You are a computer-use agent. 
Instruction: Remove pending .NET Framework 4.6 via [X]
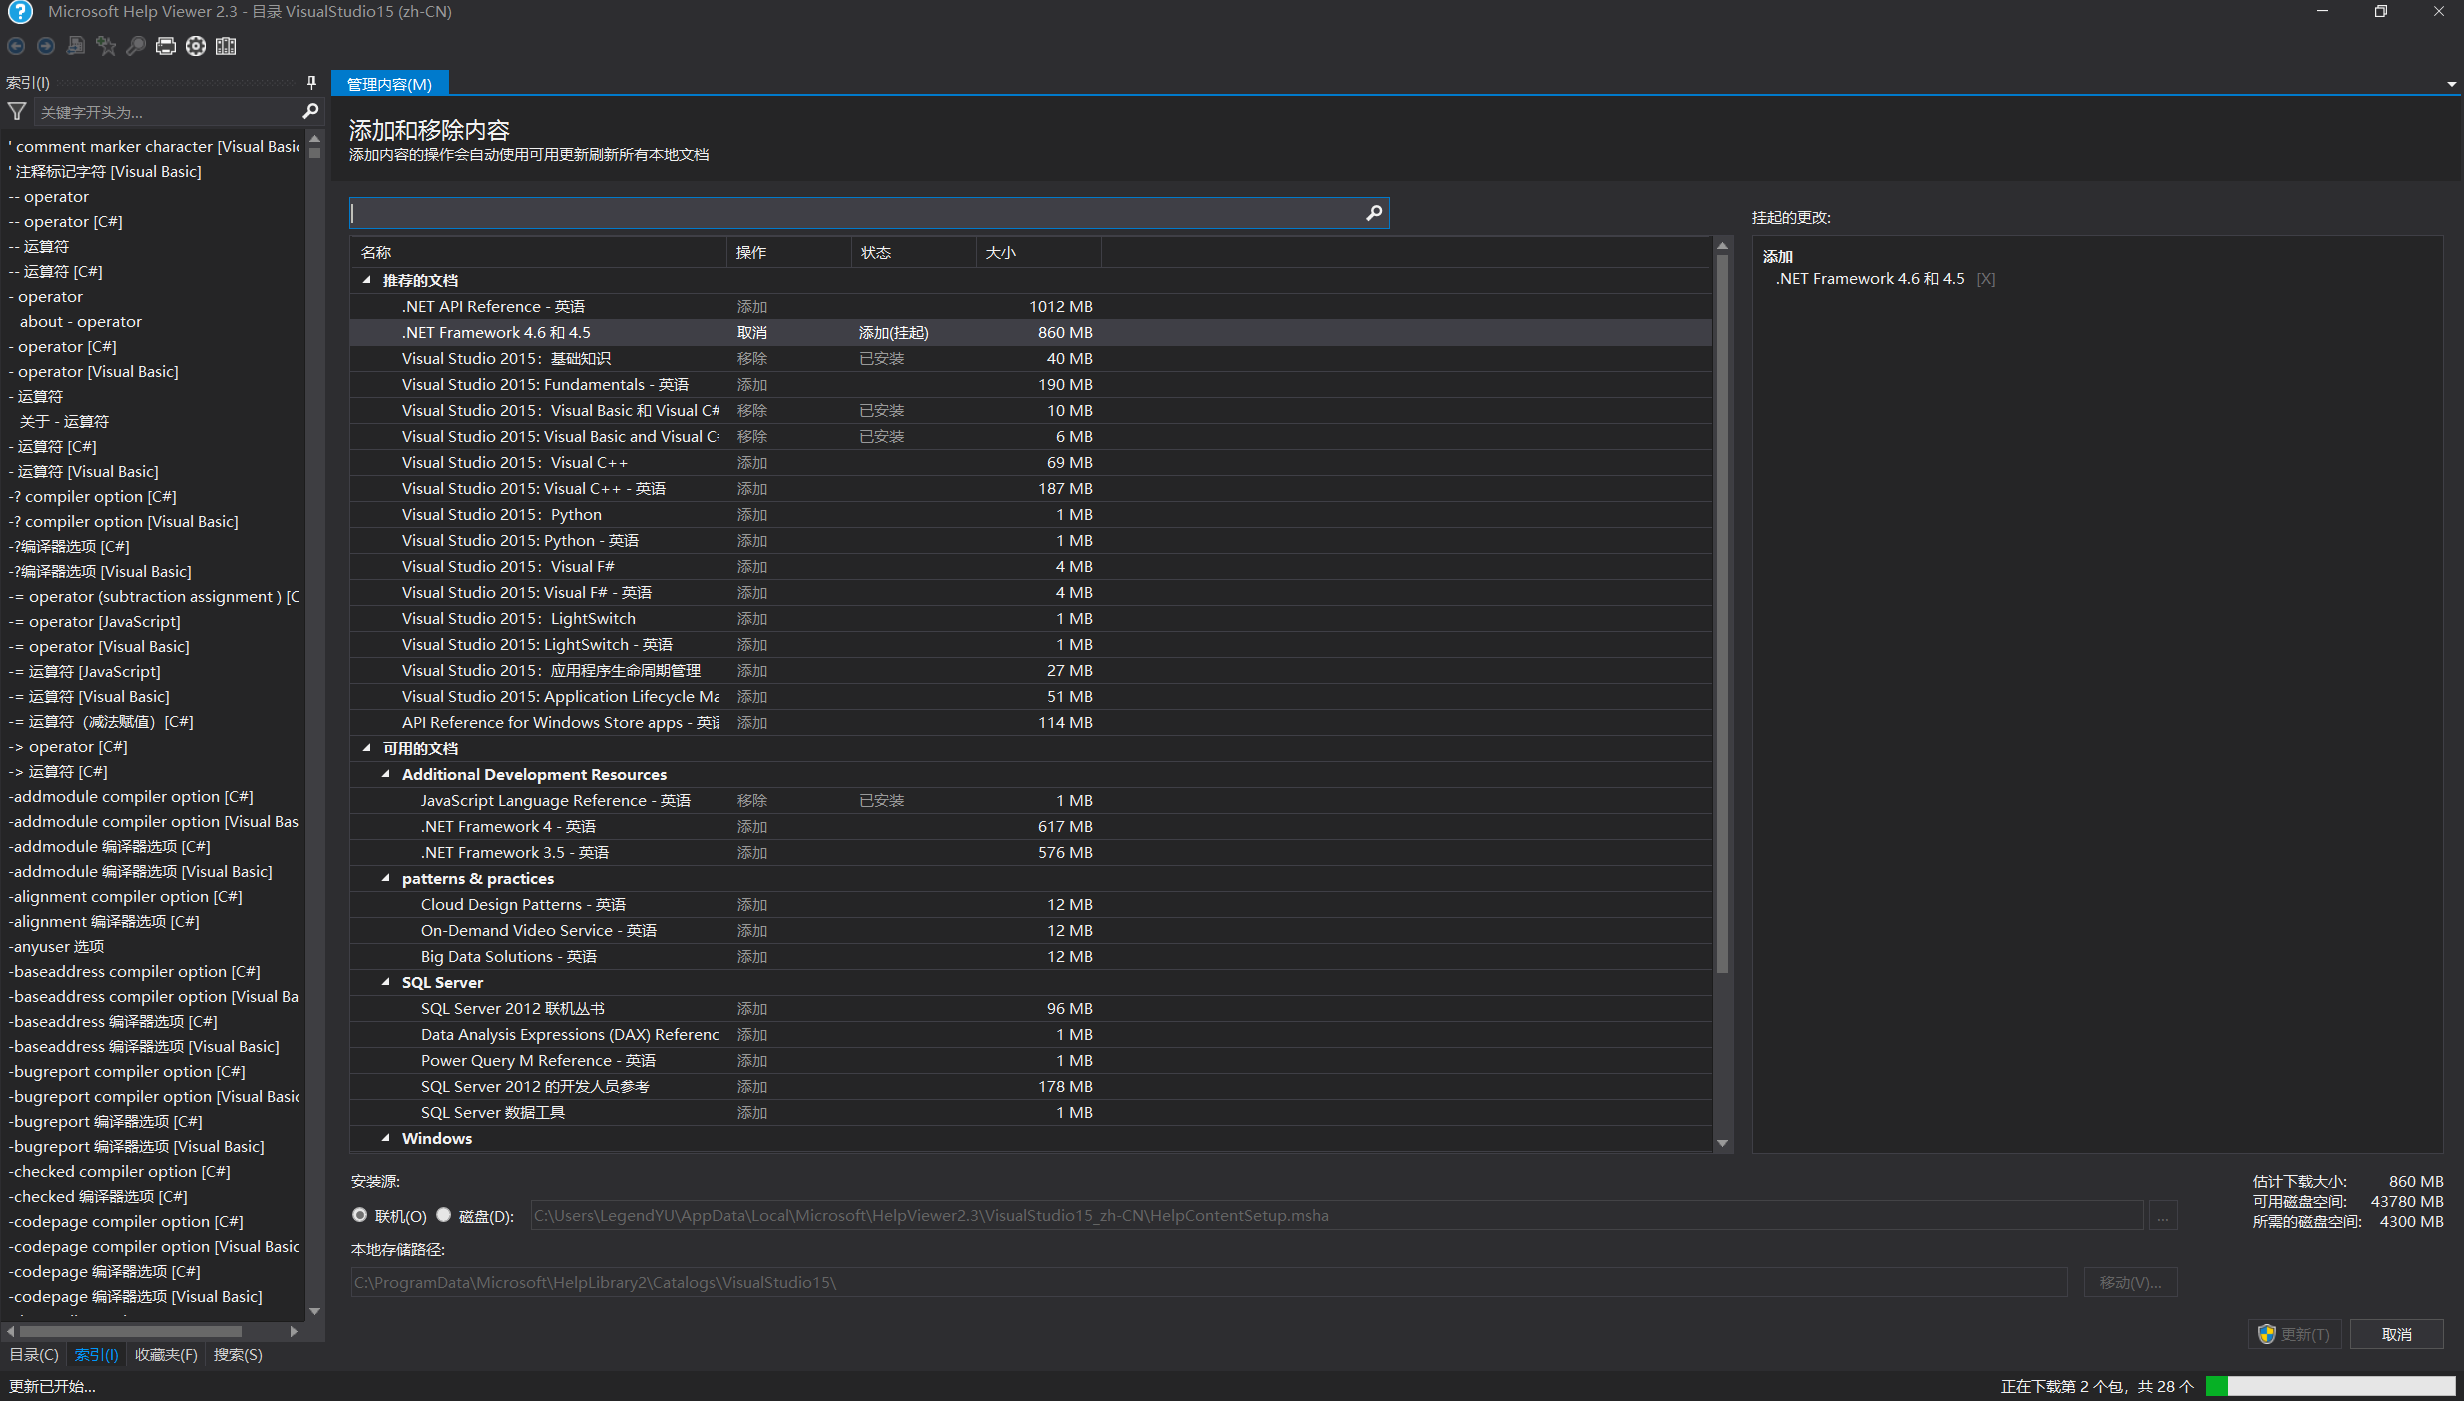pyautogui.click(x=1985, y=279)
